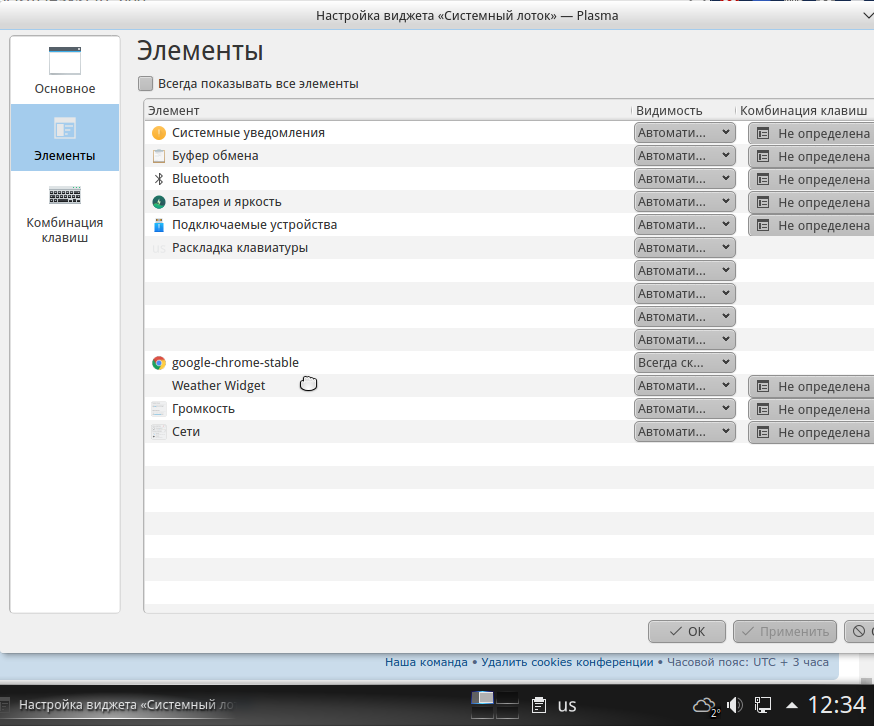Open Наша команда link in browser window
This screenshot has height=726, width=874.
(426, 662)
